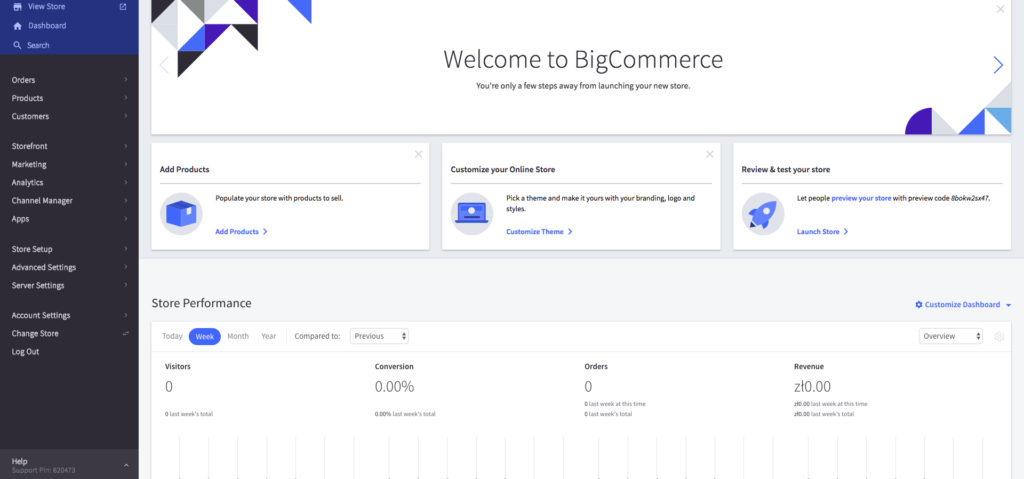This screenshot has height=479, width=1024.
Task: Open Channel Manager in sidebar
Action: pos(69,201)
